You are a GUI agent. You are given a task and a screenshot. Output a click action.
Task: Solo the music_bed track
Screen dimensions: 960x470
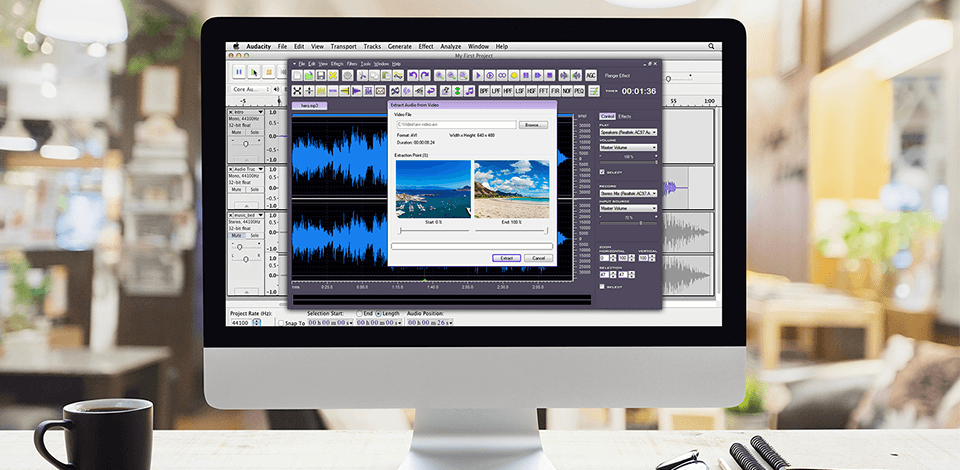pyautogui.click(x=255, y=236)
